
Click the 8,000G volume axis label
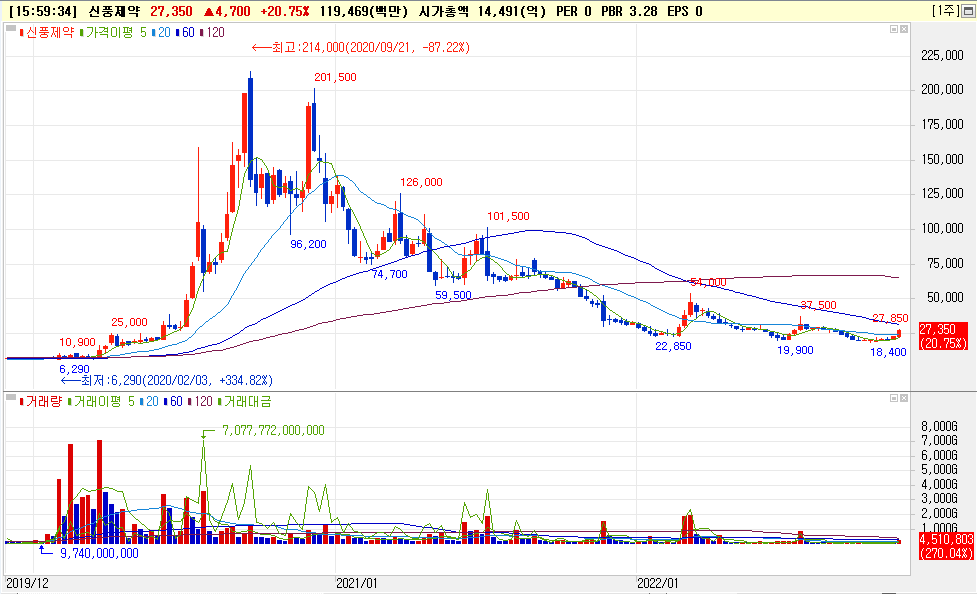pos(939,426)
